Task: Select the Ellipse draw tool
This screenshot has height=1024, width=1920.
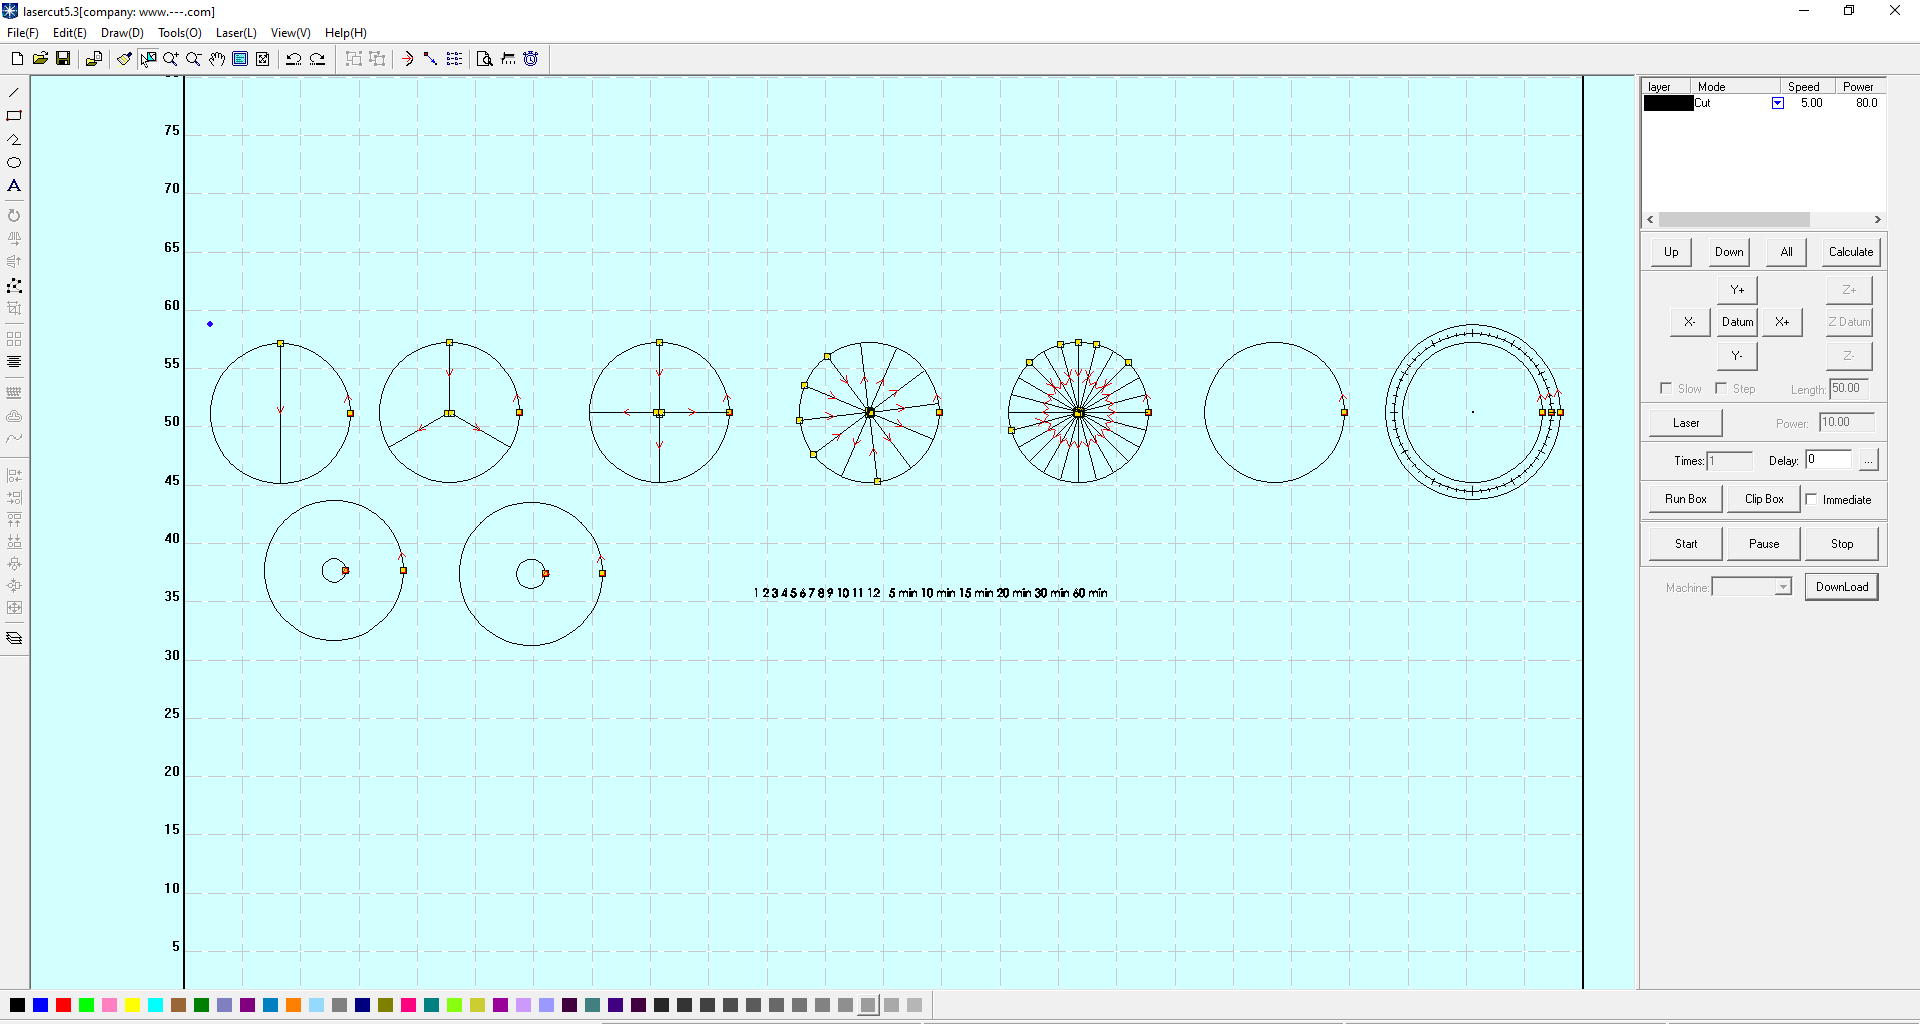Action: (x=14, y=162)
